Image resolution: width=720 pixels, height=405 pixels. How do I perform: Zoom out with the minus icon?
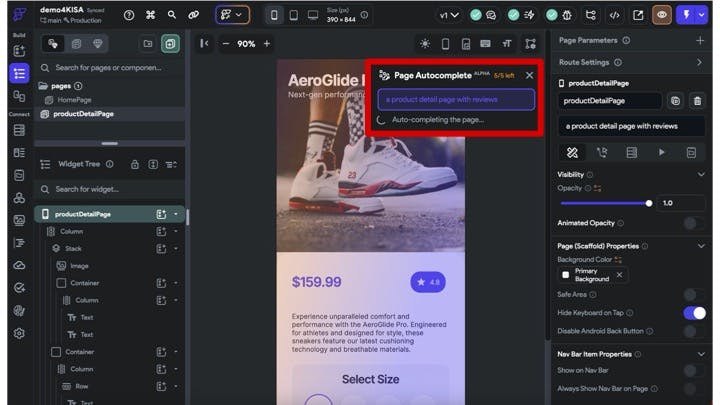[225, 44]
